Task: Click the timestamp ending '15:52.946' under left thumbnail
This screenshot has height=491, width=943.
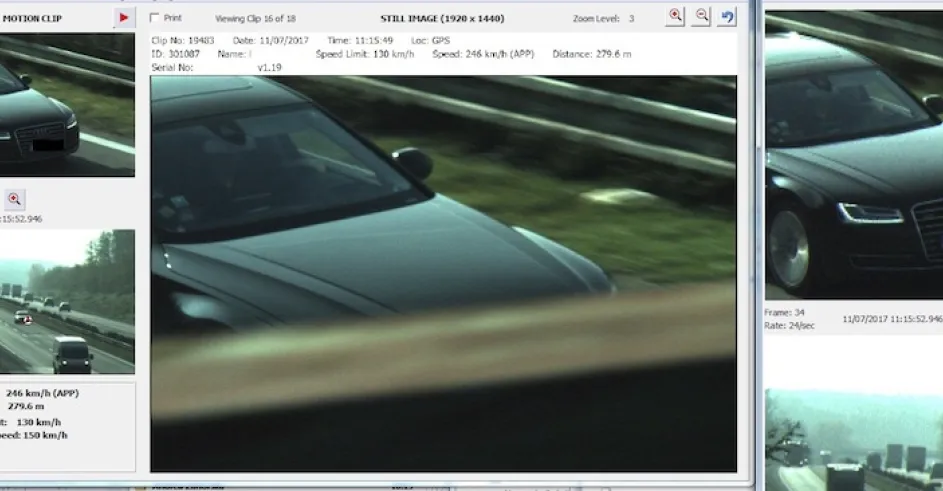Action: pyautogui.click(x=21, y=219)
